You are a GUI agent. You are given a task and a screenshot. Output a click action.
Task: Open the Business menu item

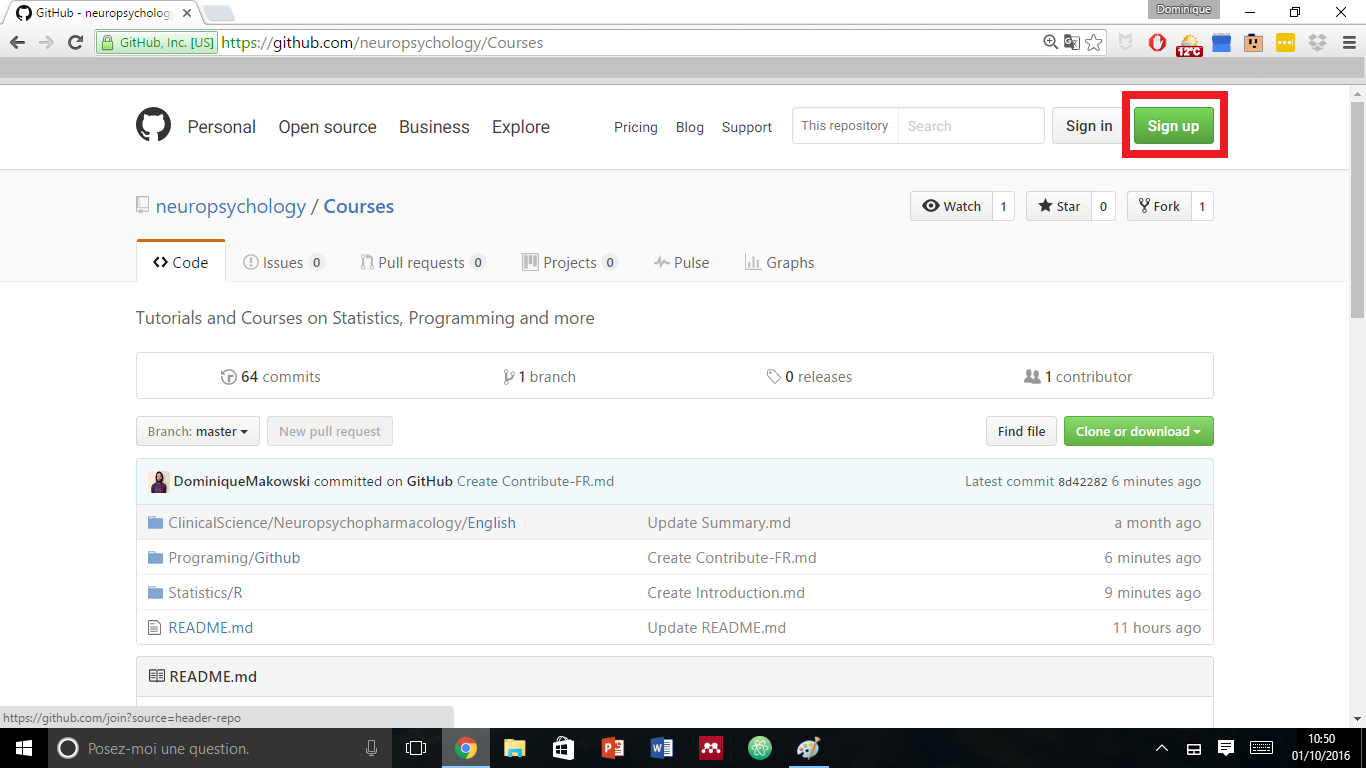pyautogui.click(x=434, y=127)
